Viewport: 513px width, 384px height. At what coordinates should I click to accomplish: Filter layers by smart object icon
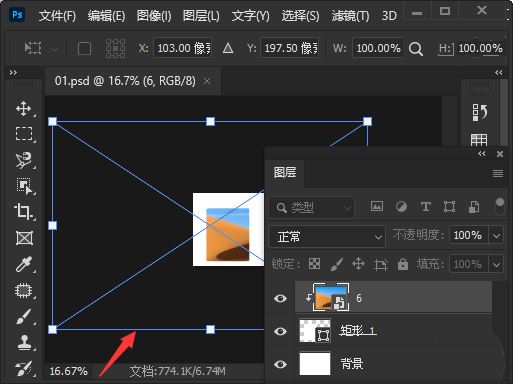click(x=474, y=207)
